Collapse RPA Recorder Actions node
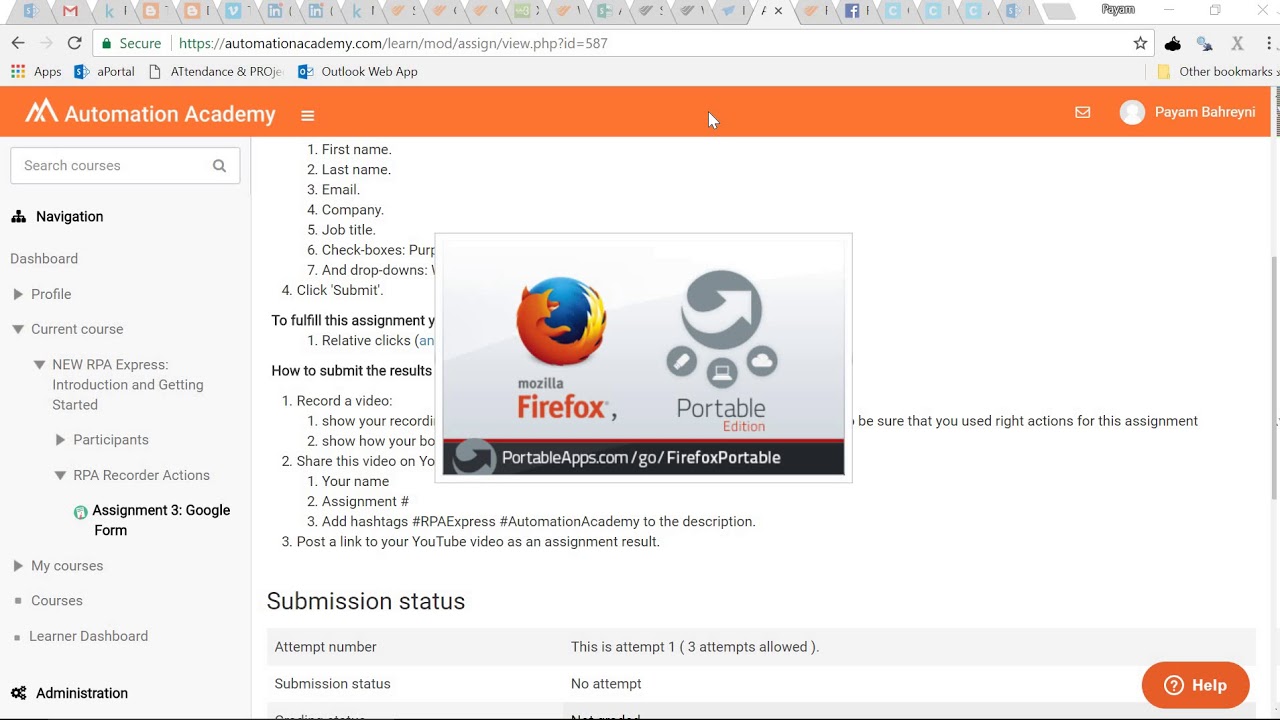Screen dimensions: 1280x720 coord(60,475)
